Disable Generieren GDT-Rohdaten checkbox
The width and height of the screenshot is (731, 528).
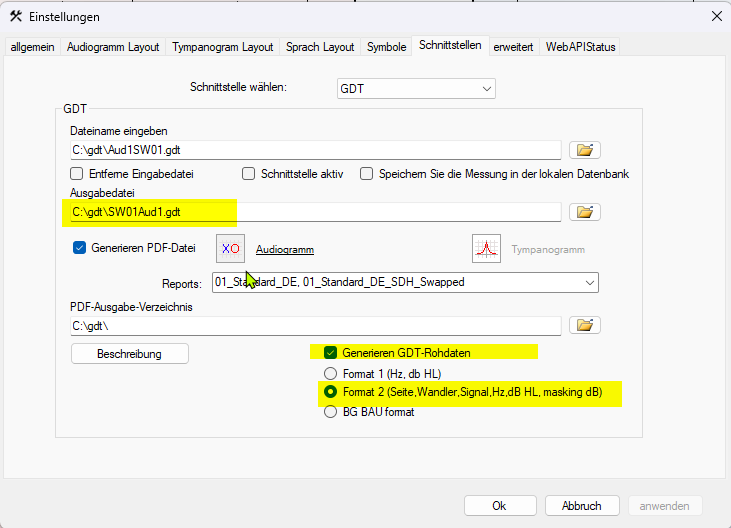(x=329, y=353)
